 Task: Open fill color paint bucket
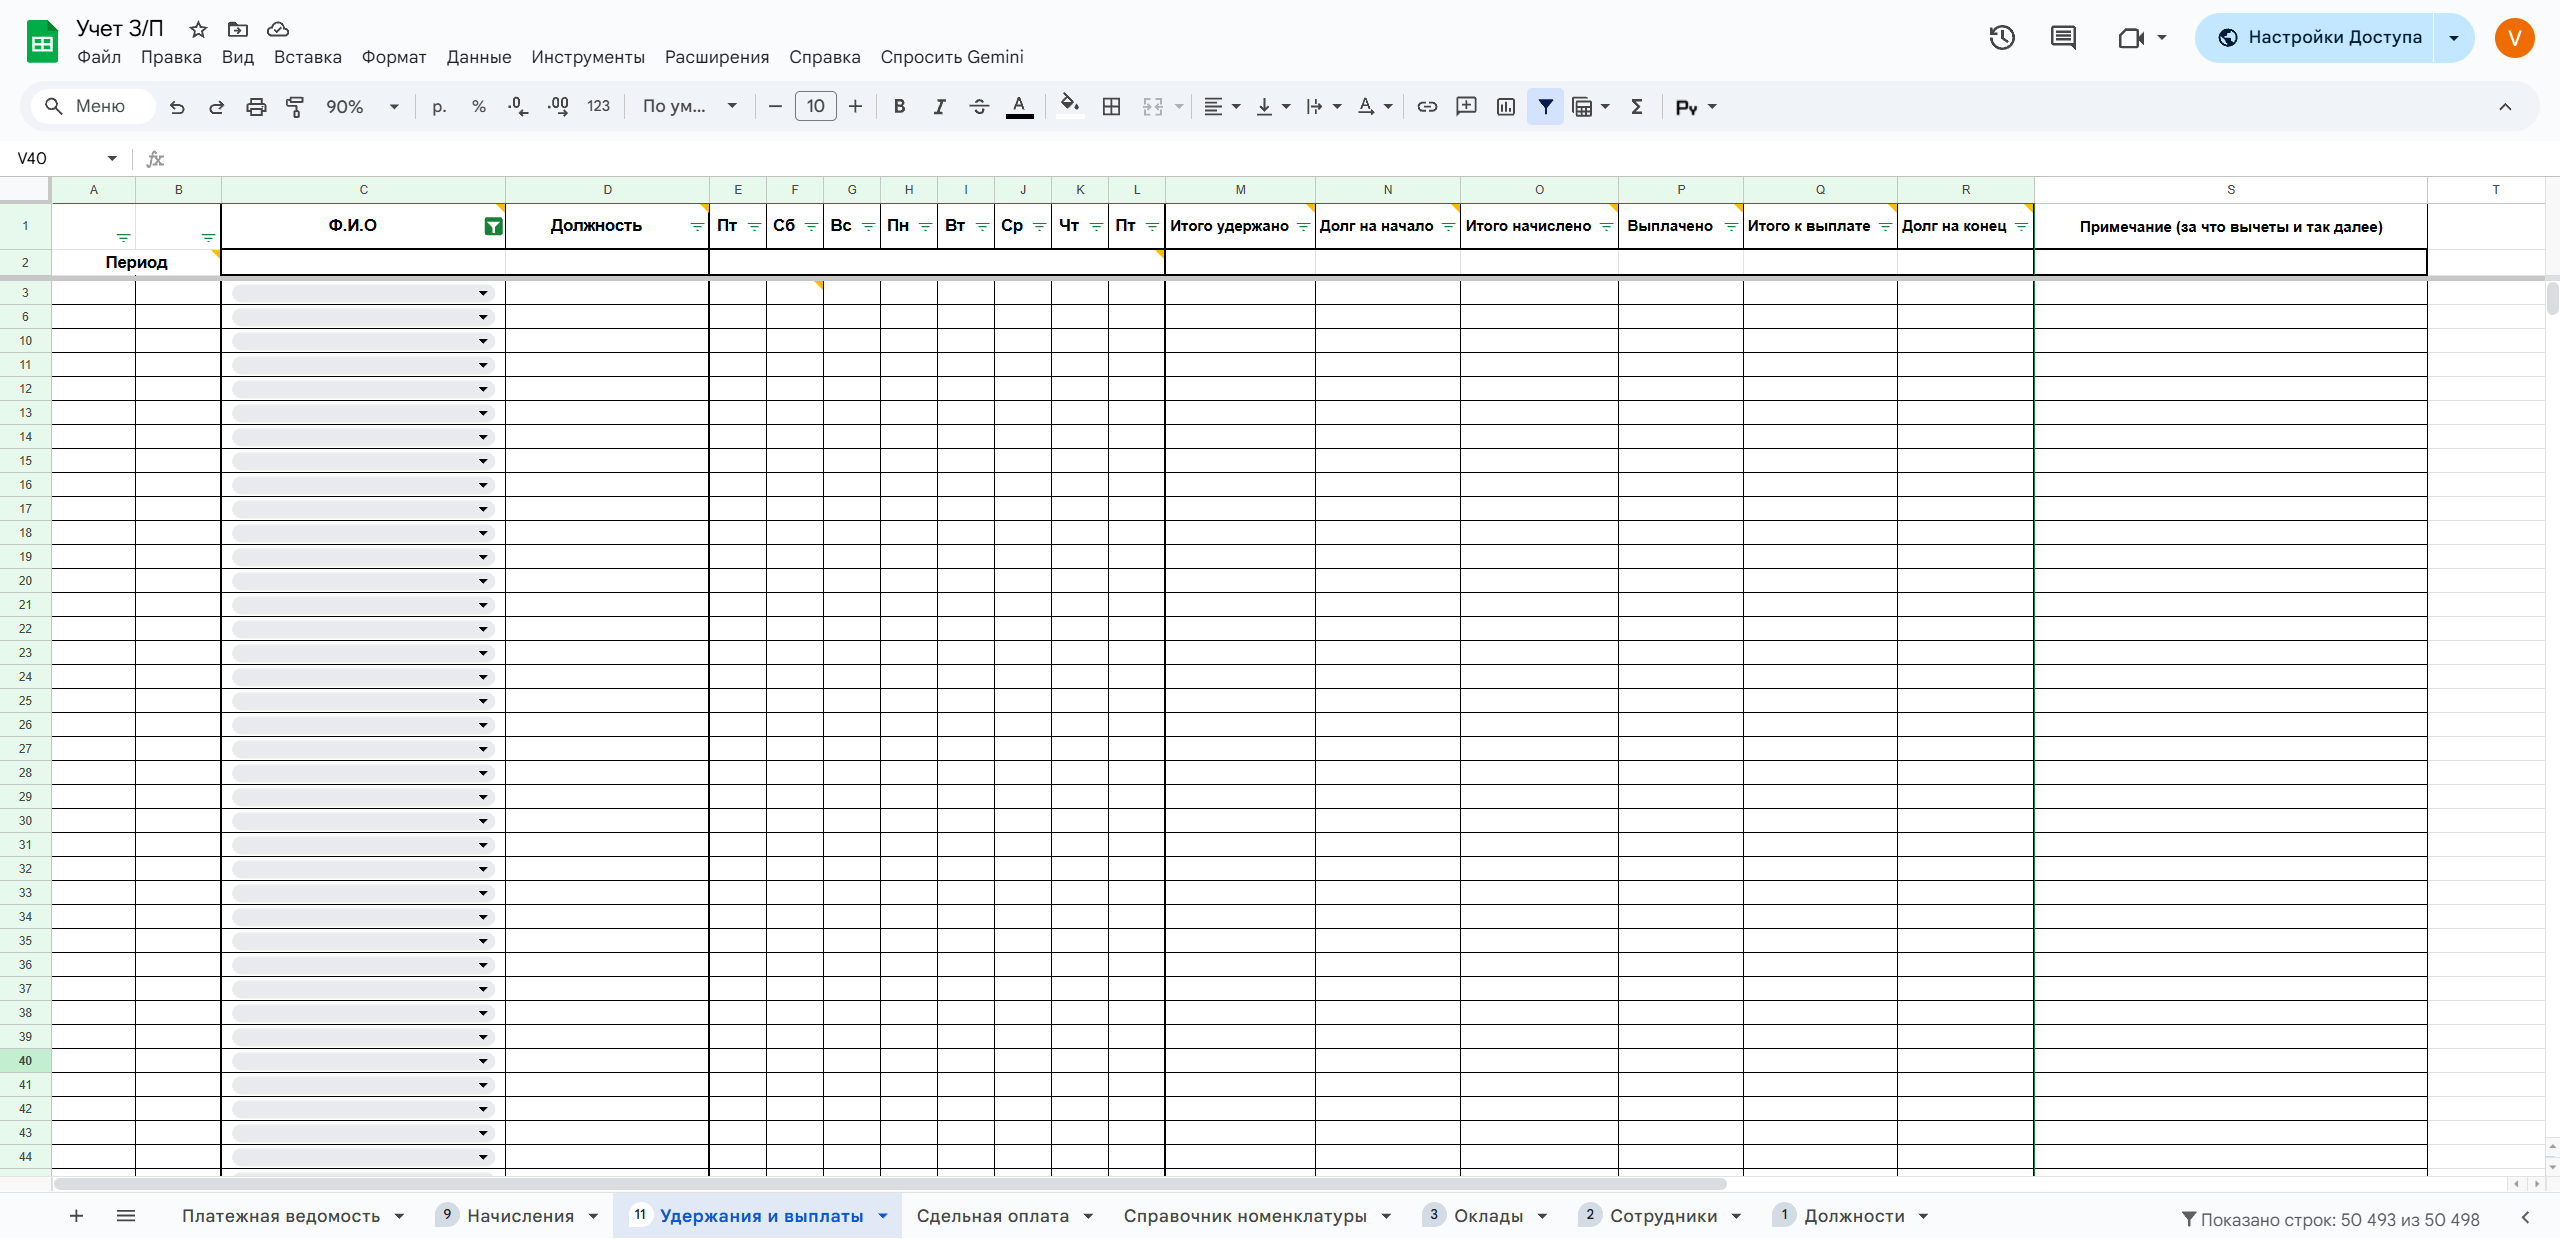pos(1069,107)
